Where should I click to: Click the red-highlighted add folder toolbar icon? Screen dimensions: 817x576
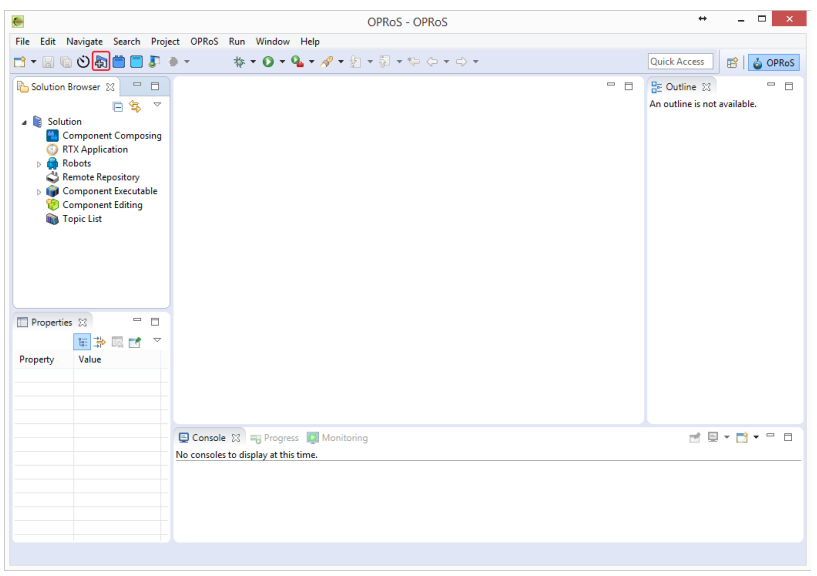(101, 62)
